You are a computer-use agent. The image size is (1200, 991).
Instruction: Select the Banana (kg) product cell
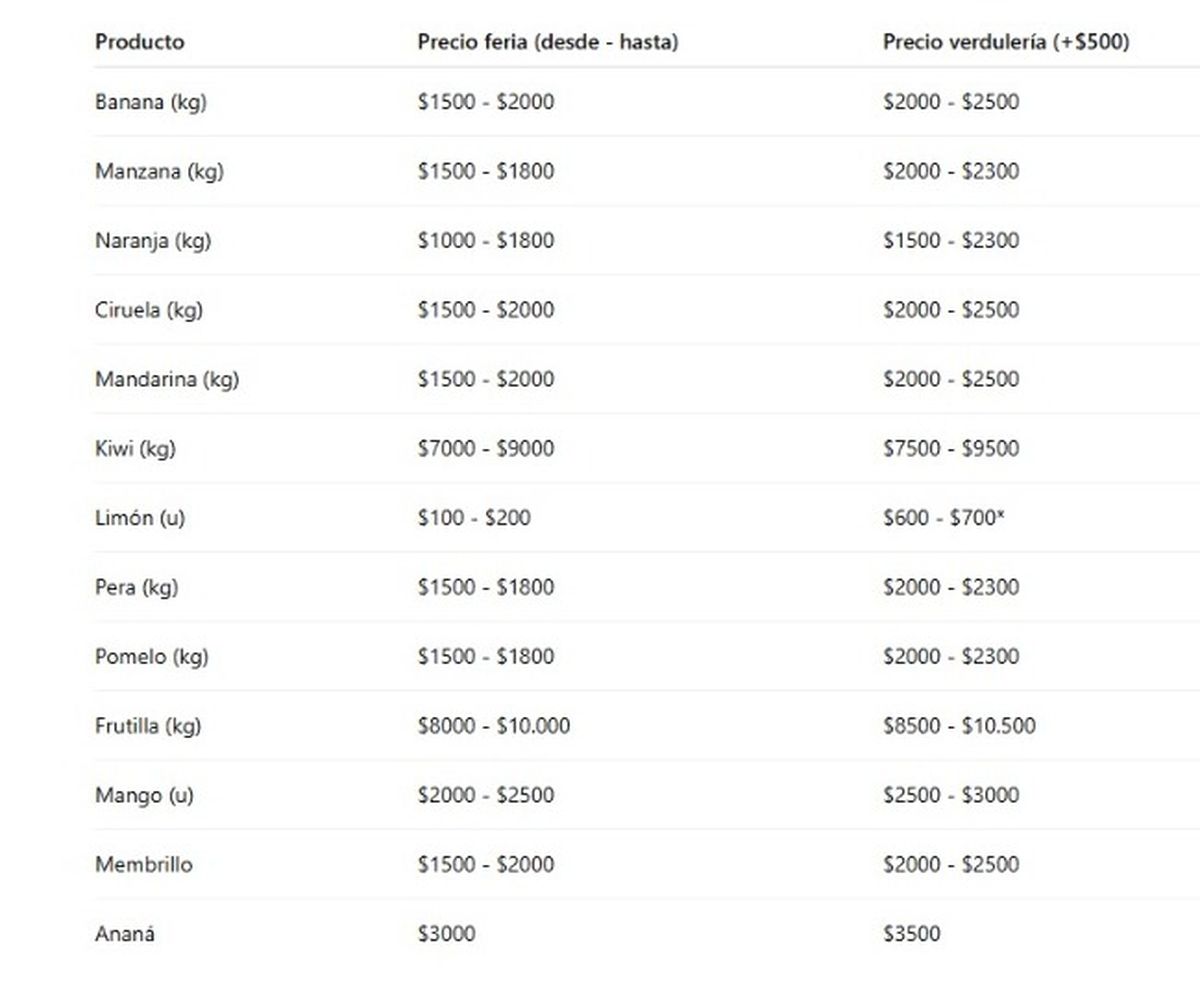pyautogui.click(x=151, y=102)
